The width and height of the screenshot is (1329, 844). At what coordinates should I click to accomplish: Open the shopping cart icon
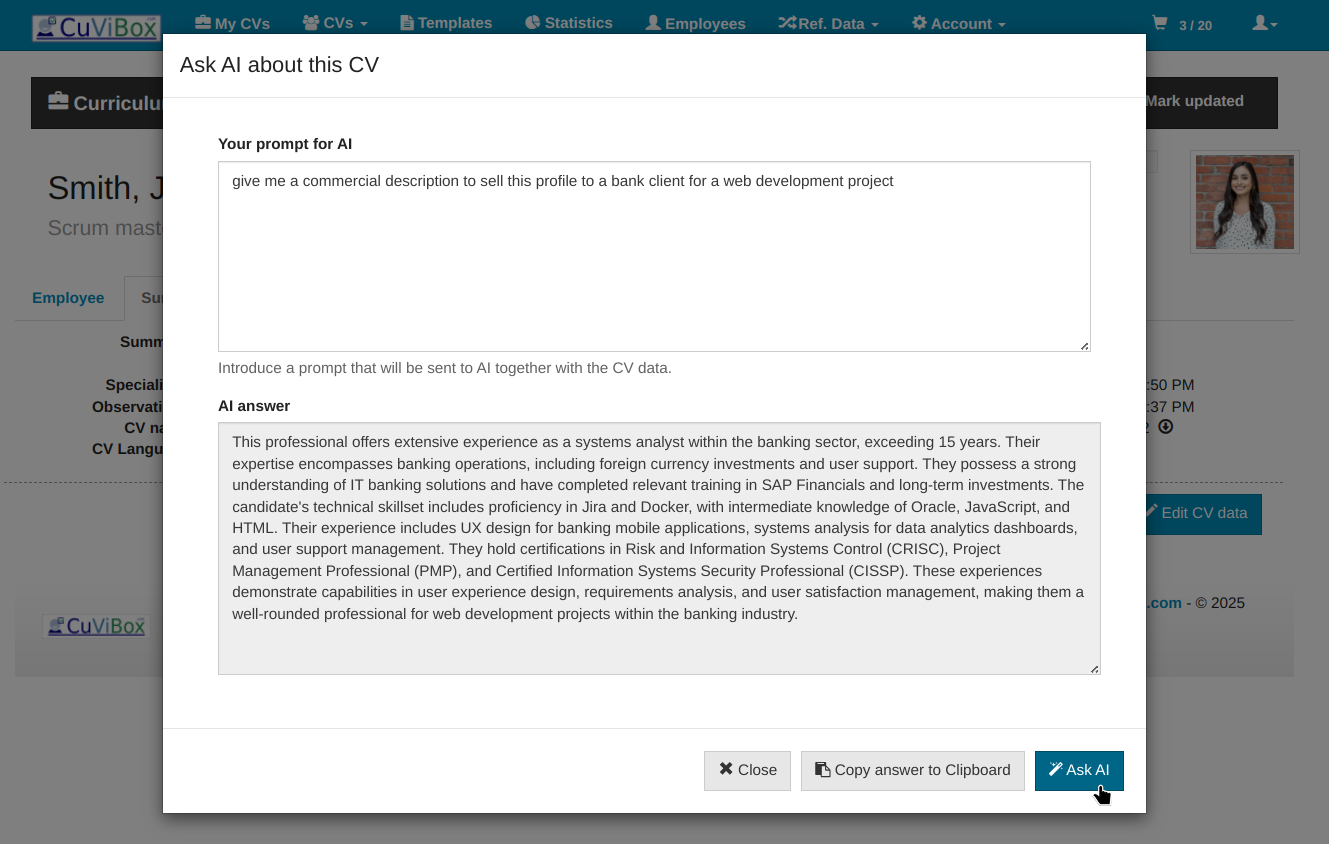point(1160,23)
